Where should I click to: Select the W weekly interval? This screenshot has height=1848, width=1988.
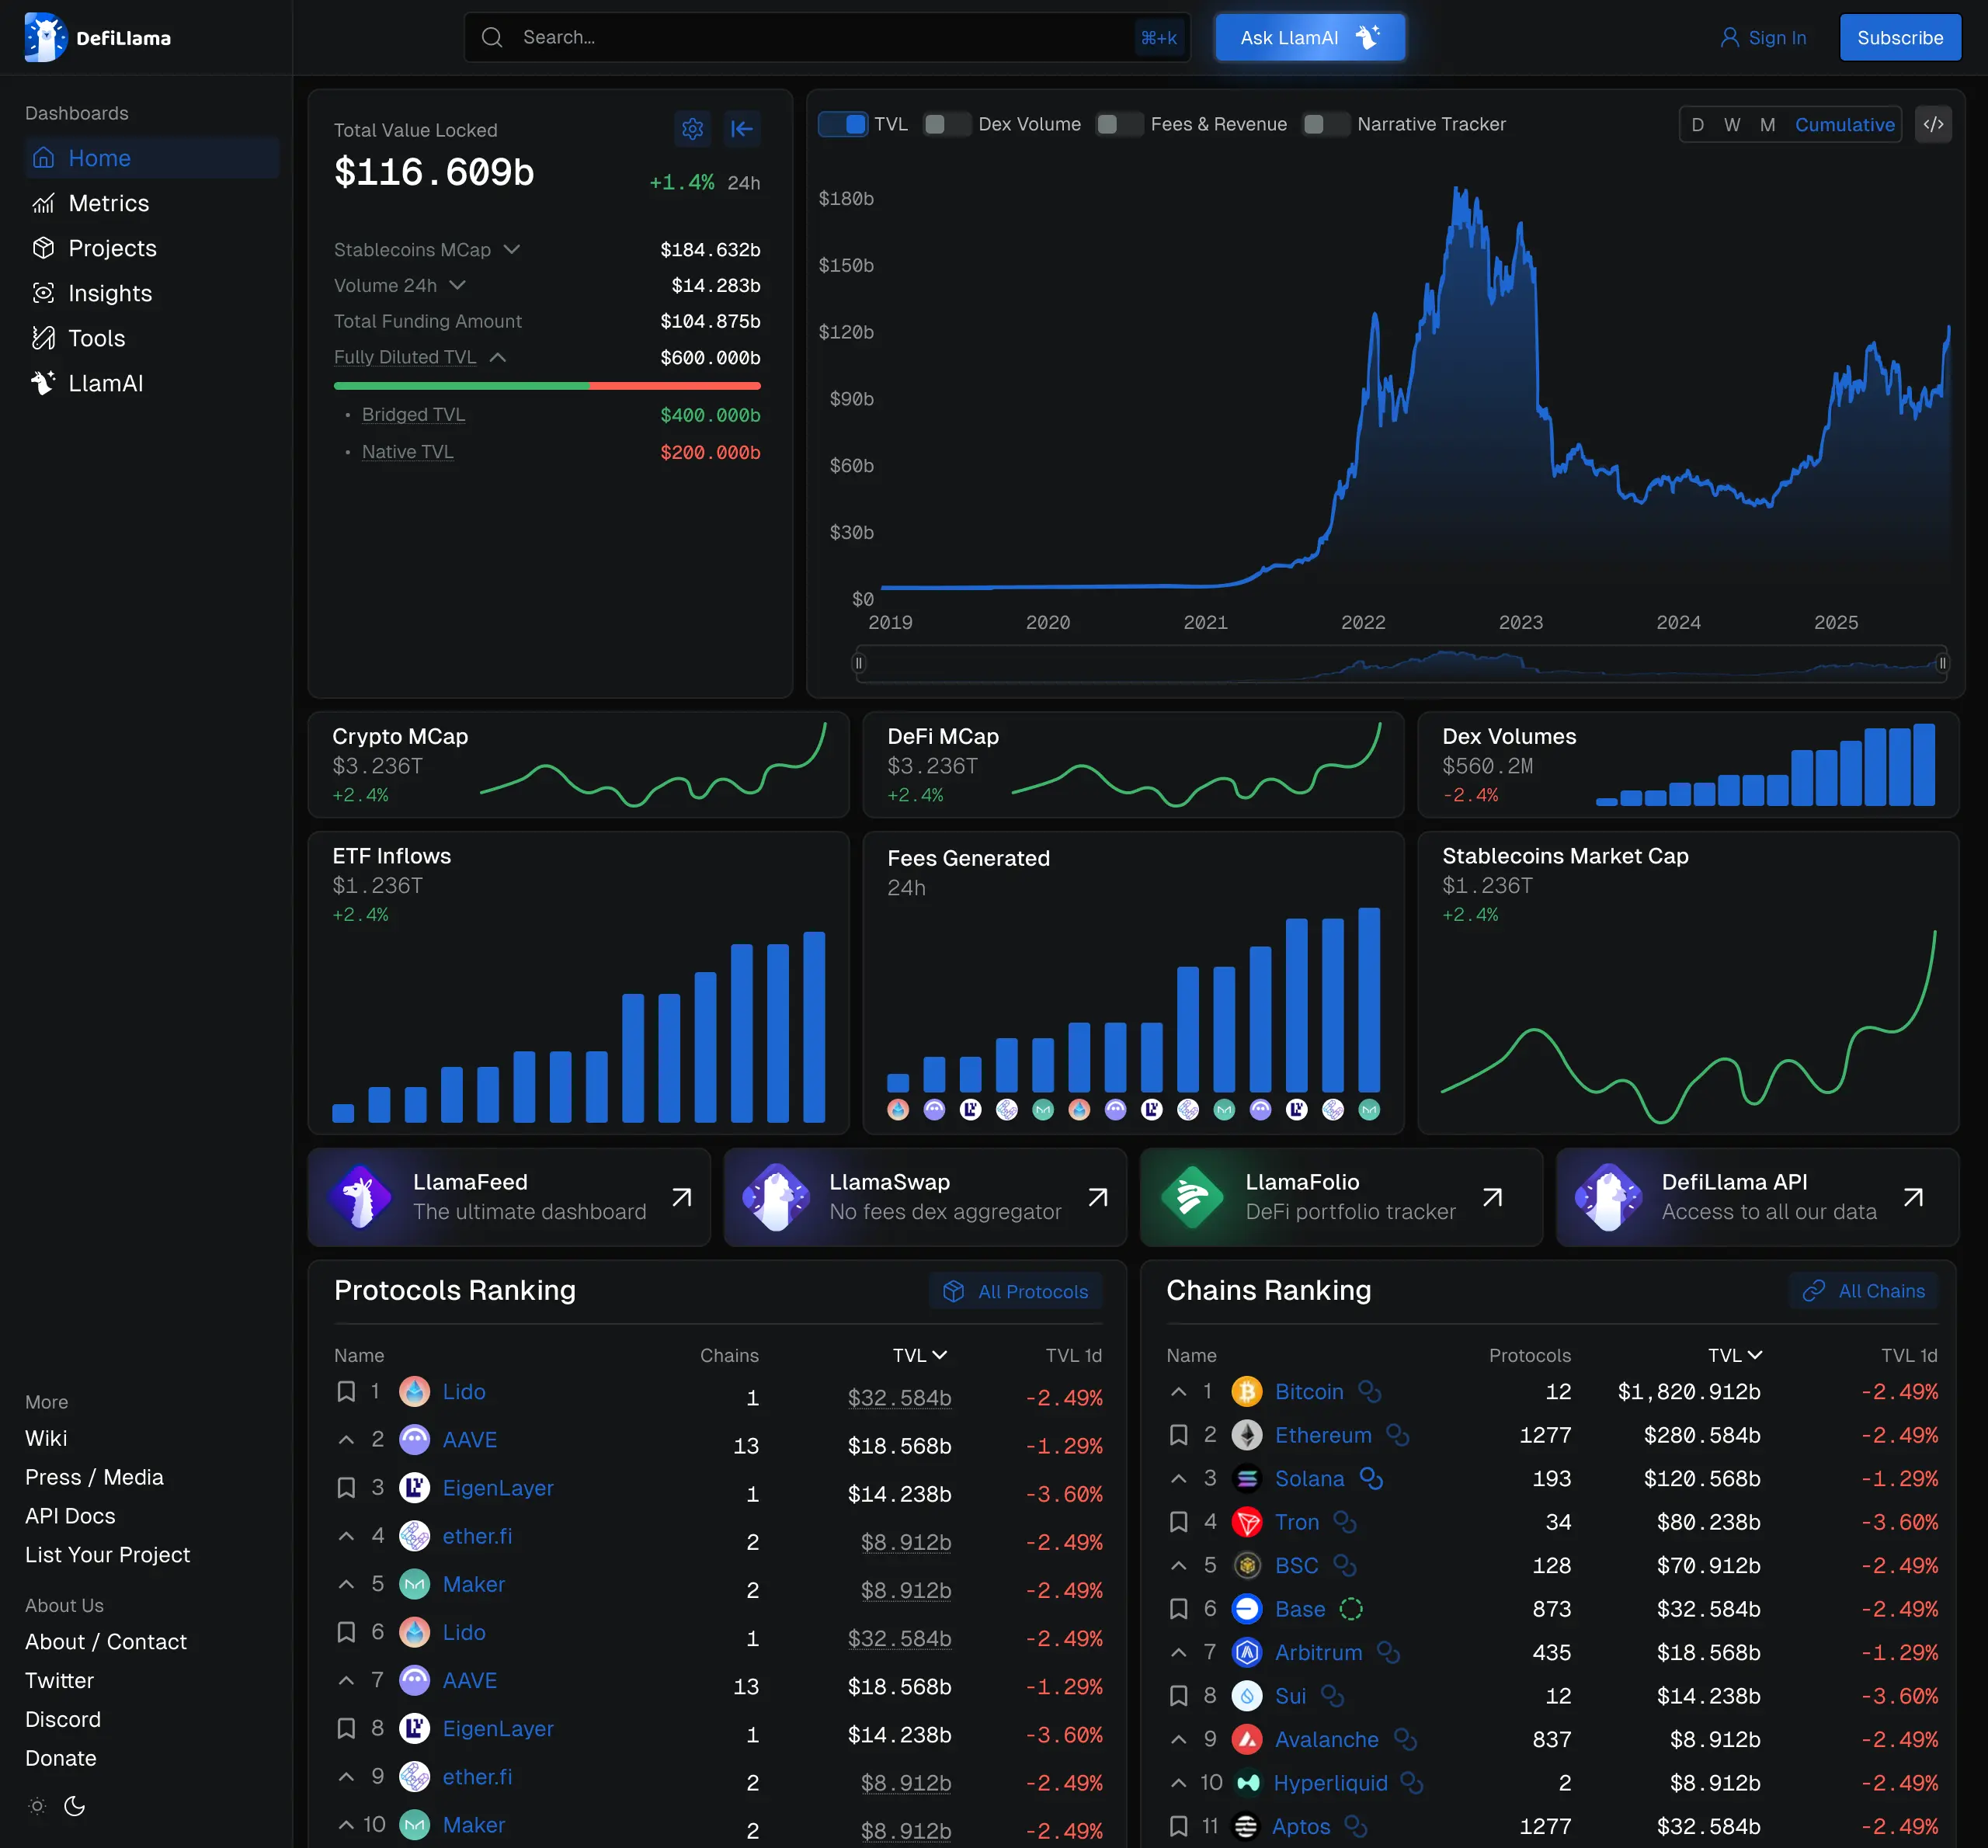pos(1732,125)
